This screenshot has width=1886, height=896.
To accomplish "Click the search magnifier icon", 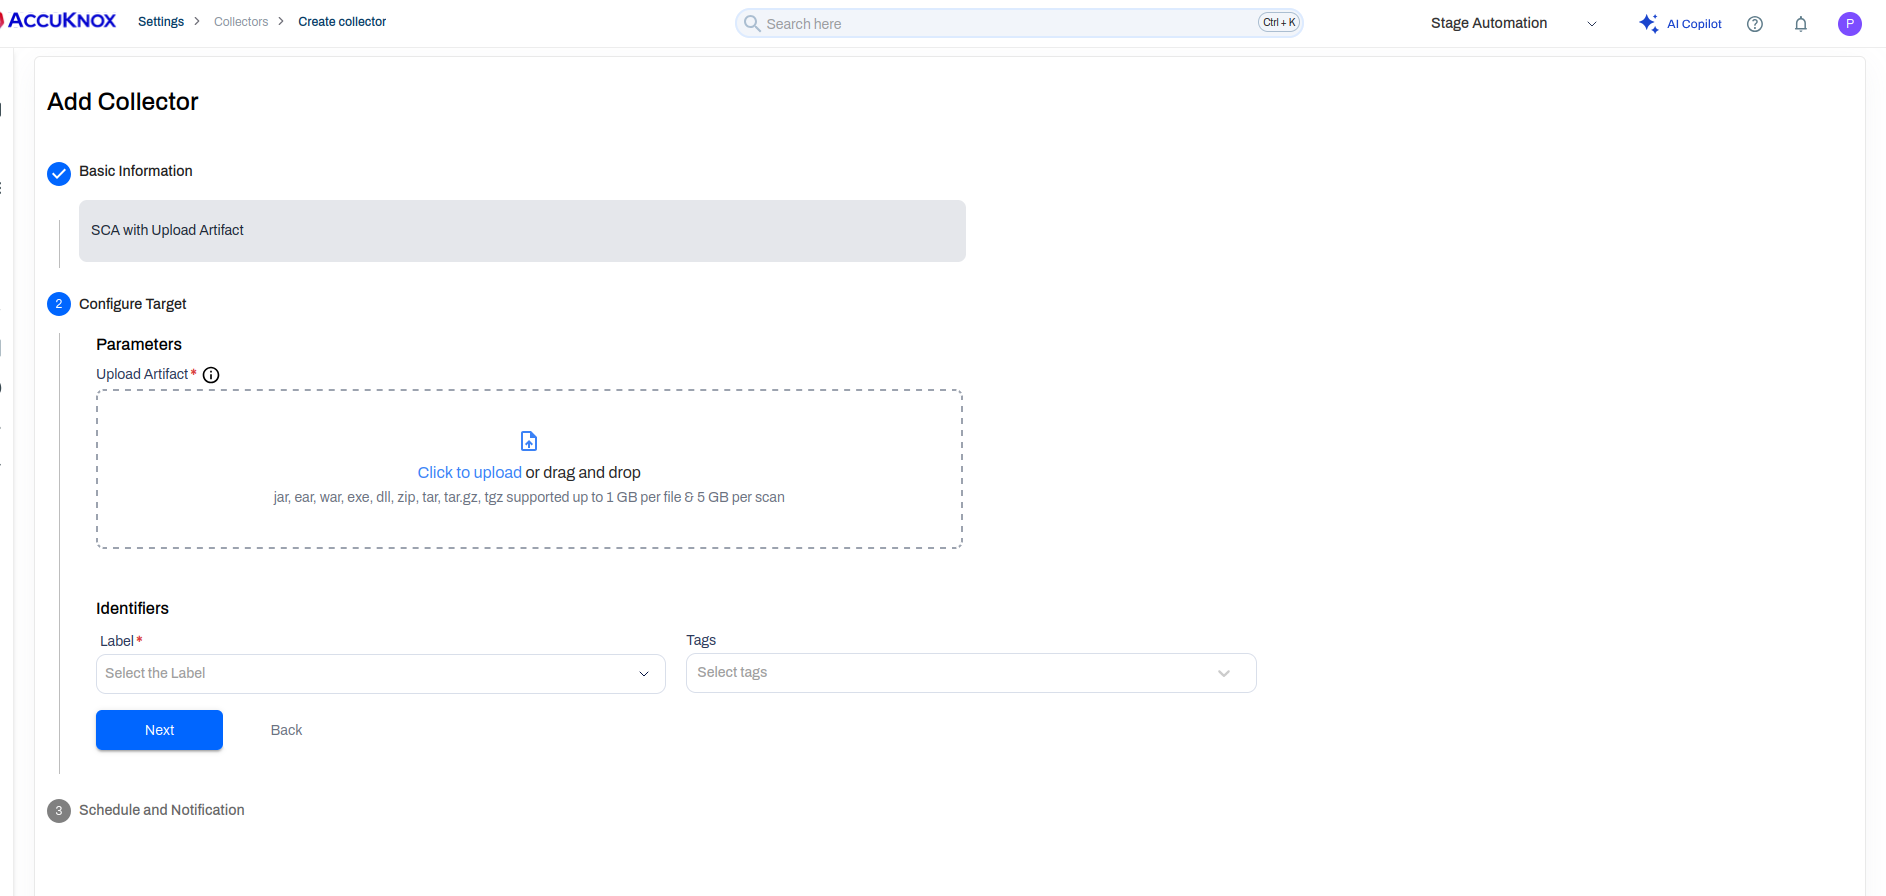I will (x=752, y=23).
